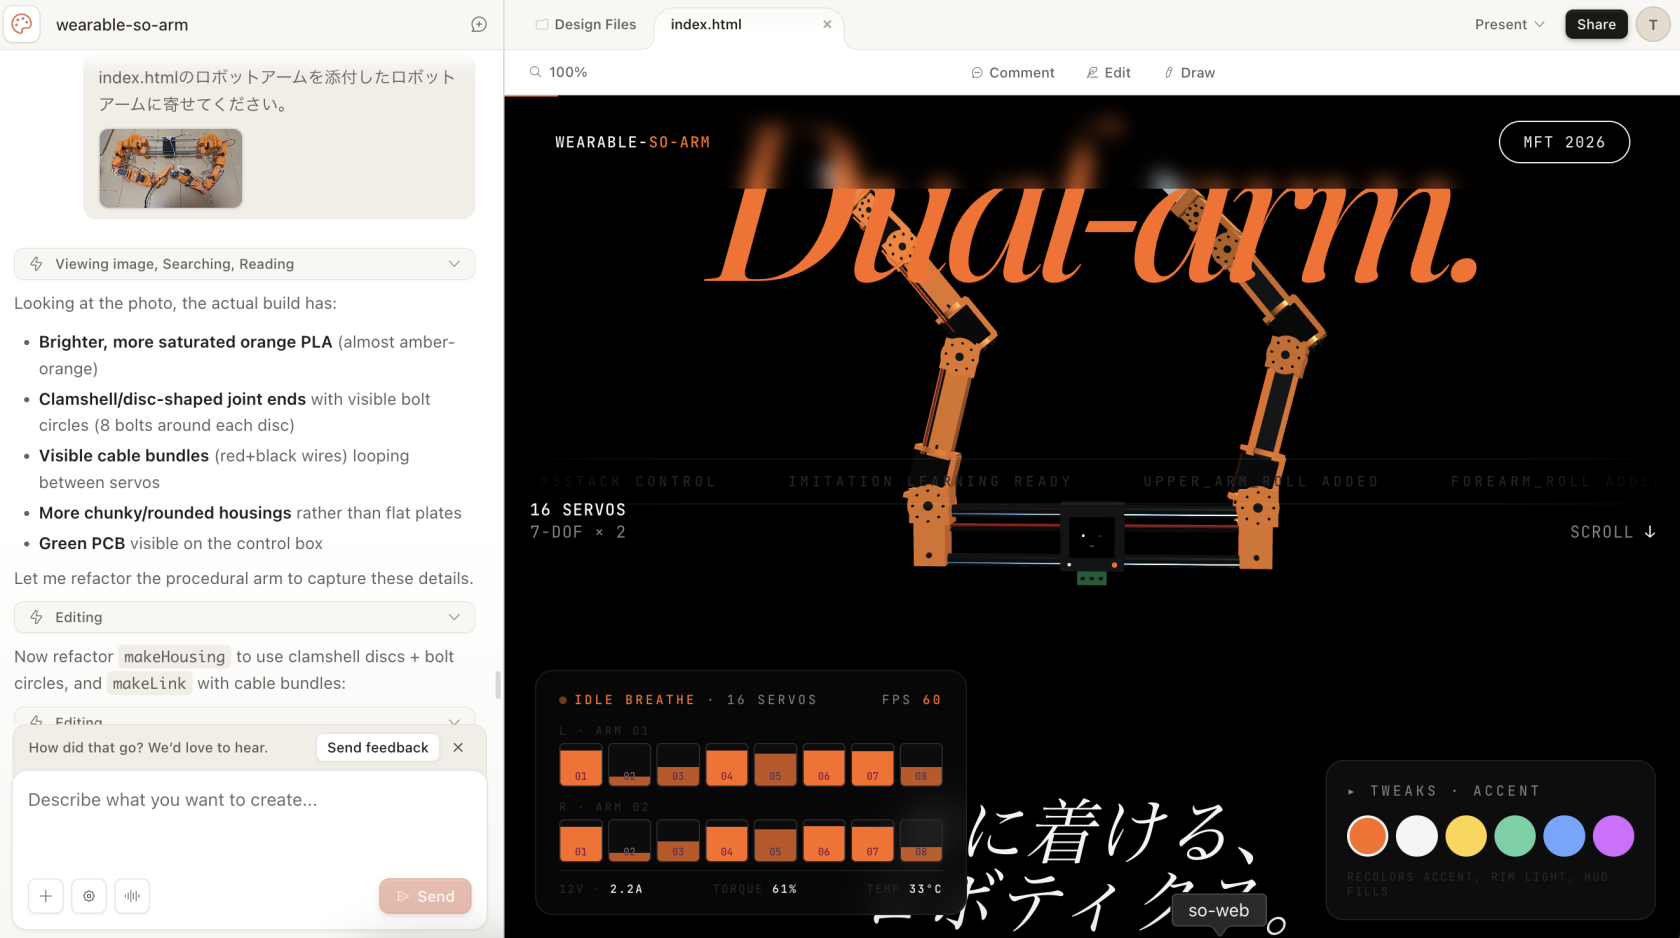Open the 100% zoom control
The width and height of the screenshot is (1680, 938).
click(x=558, y=72)
